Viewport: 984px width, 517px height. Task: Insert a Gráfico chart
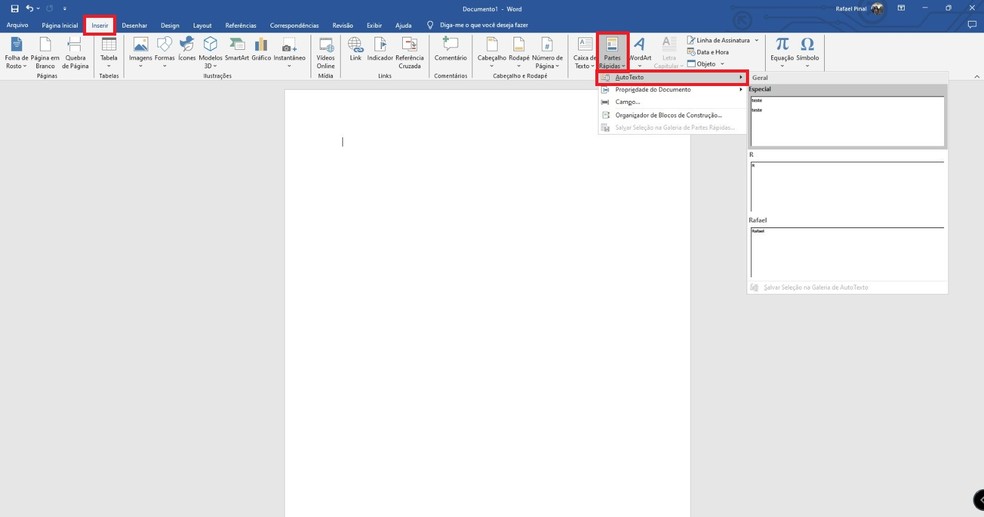point(261,49)
